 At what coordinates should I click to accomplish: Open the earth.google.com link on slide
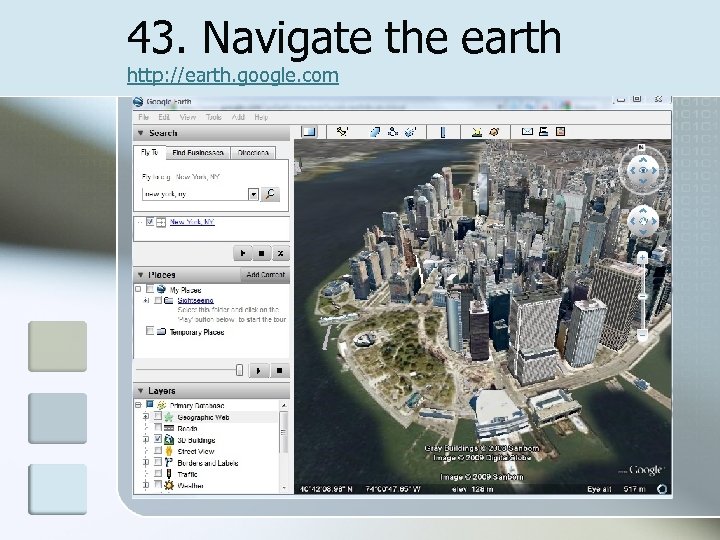[233, 75]
